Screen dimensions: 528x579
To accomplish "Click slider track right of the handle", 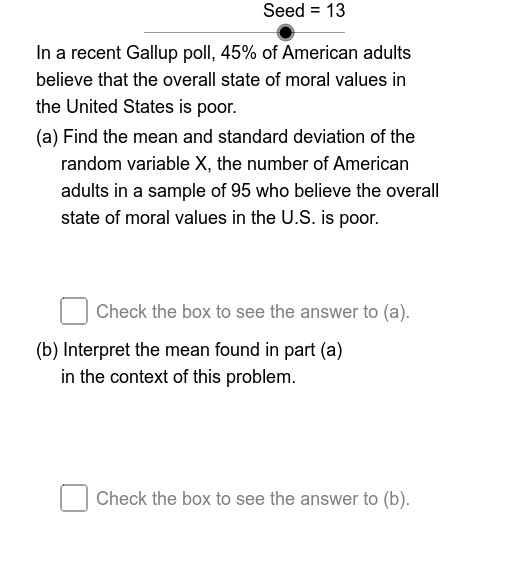I will [x=319, y=32].
